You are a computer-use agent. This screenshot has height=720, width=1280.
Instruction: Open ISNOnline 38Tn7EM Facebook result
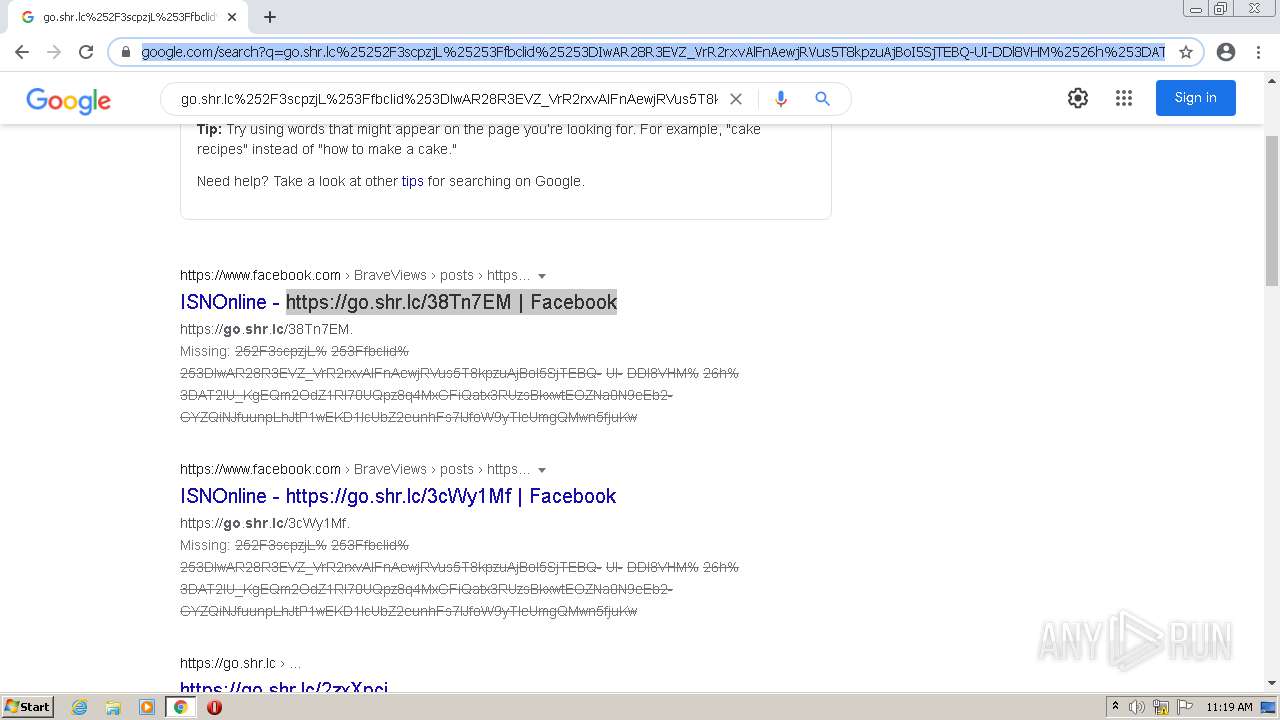click(x=399, y=302)
